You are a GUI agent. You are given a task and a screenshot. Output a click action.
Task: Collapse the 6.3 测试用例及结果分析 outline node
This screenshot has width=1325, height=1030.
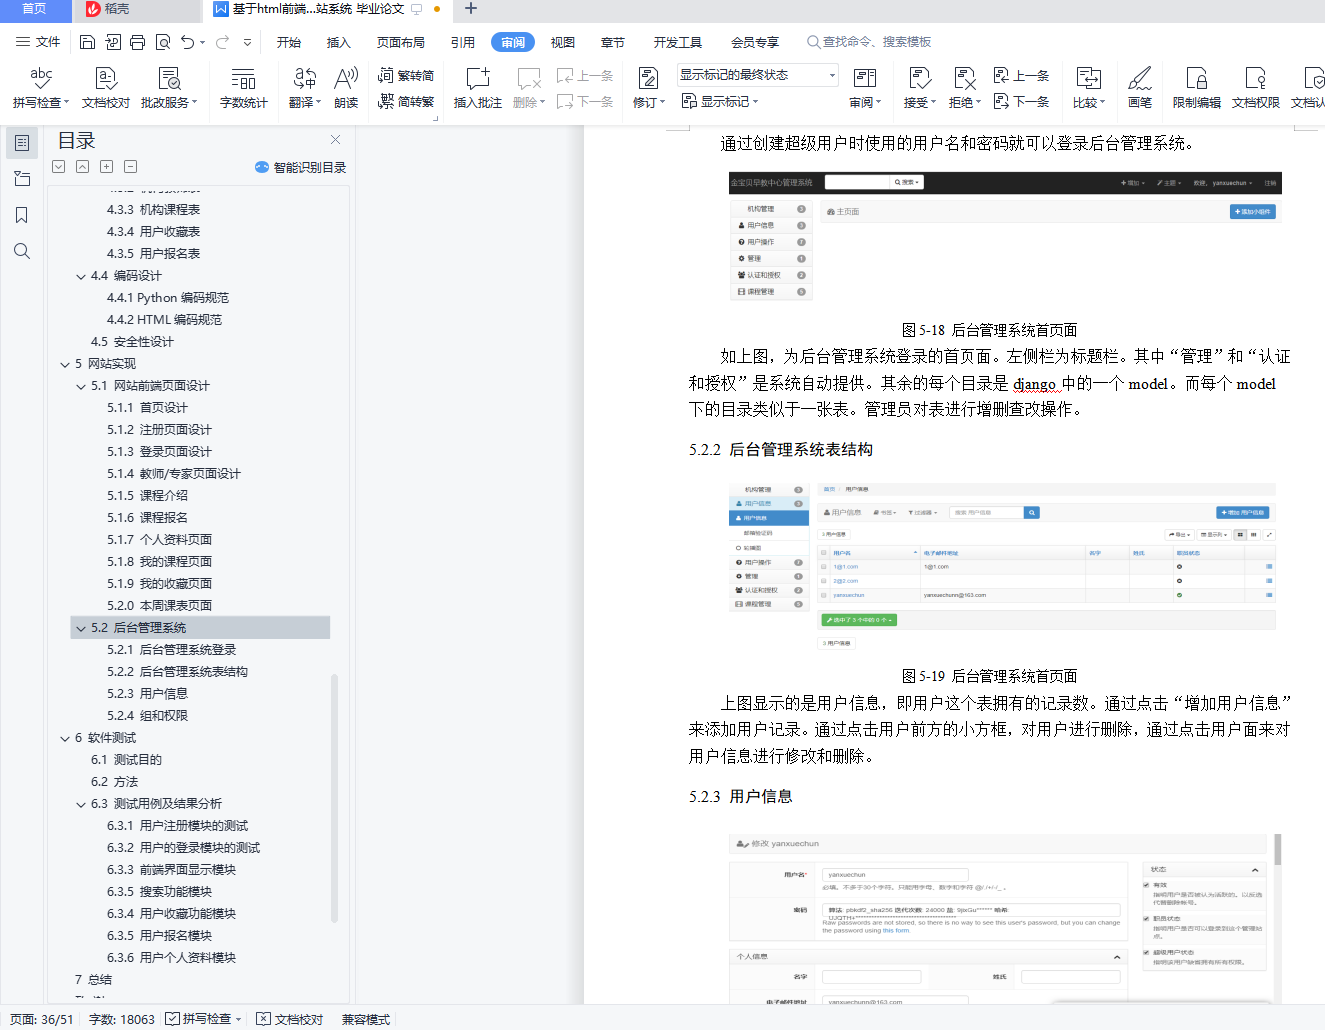pos(81,804)
